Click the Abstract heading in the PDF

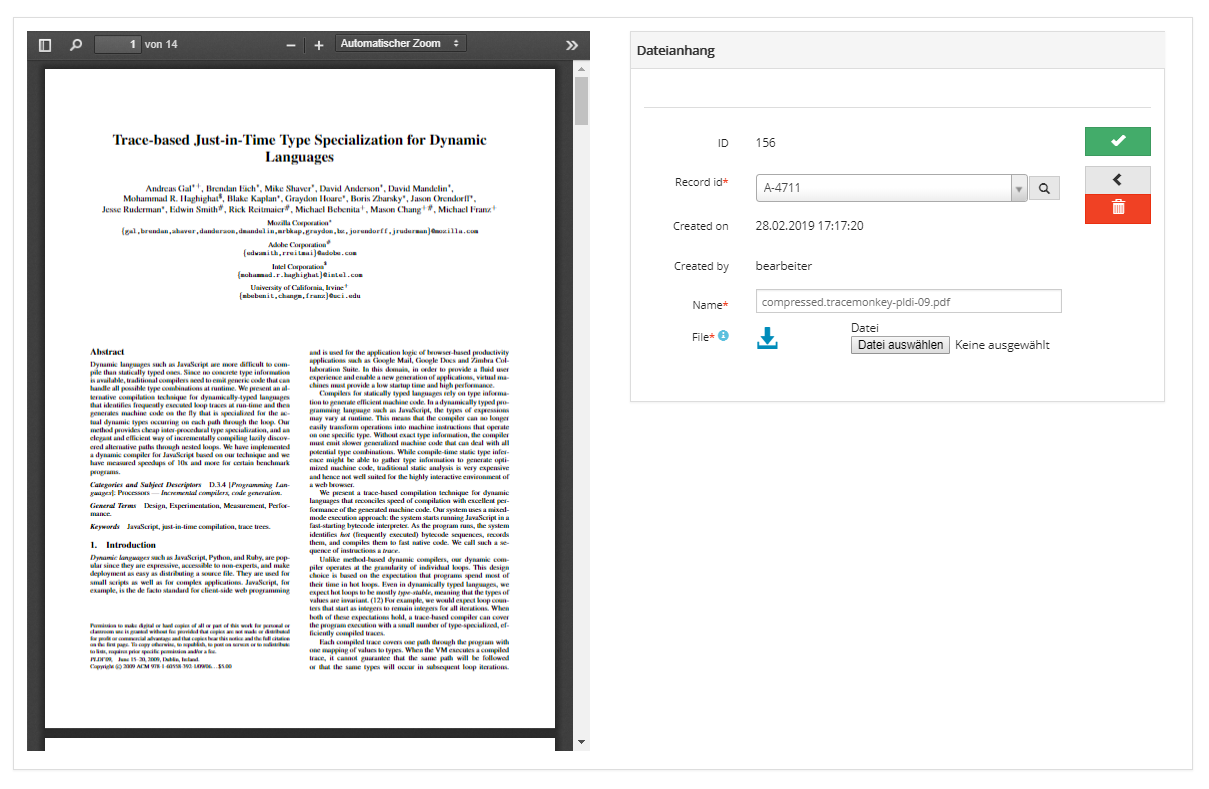[107, 352]
